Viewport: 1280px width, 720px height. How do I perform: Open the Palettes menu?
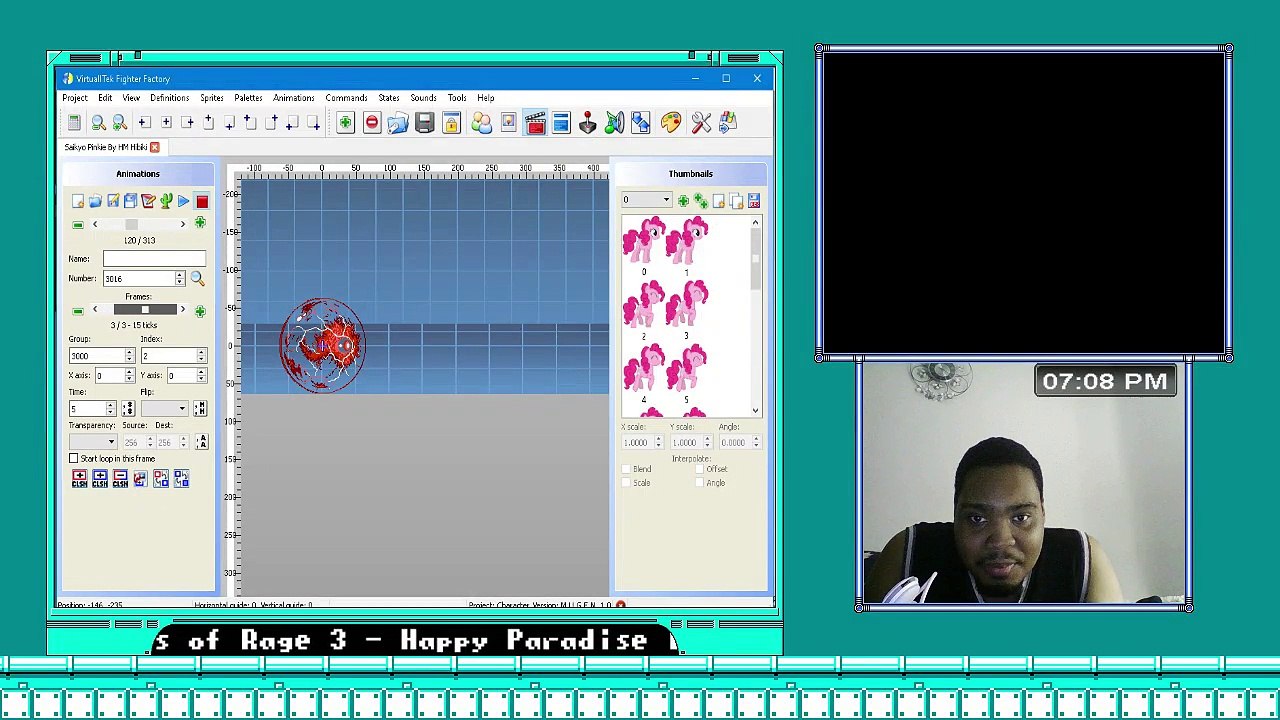(x=248, y=98)
